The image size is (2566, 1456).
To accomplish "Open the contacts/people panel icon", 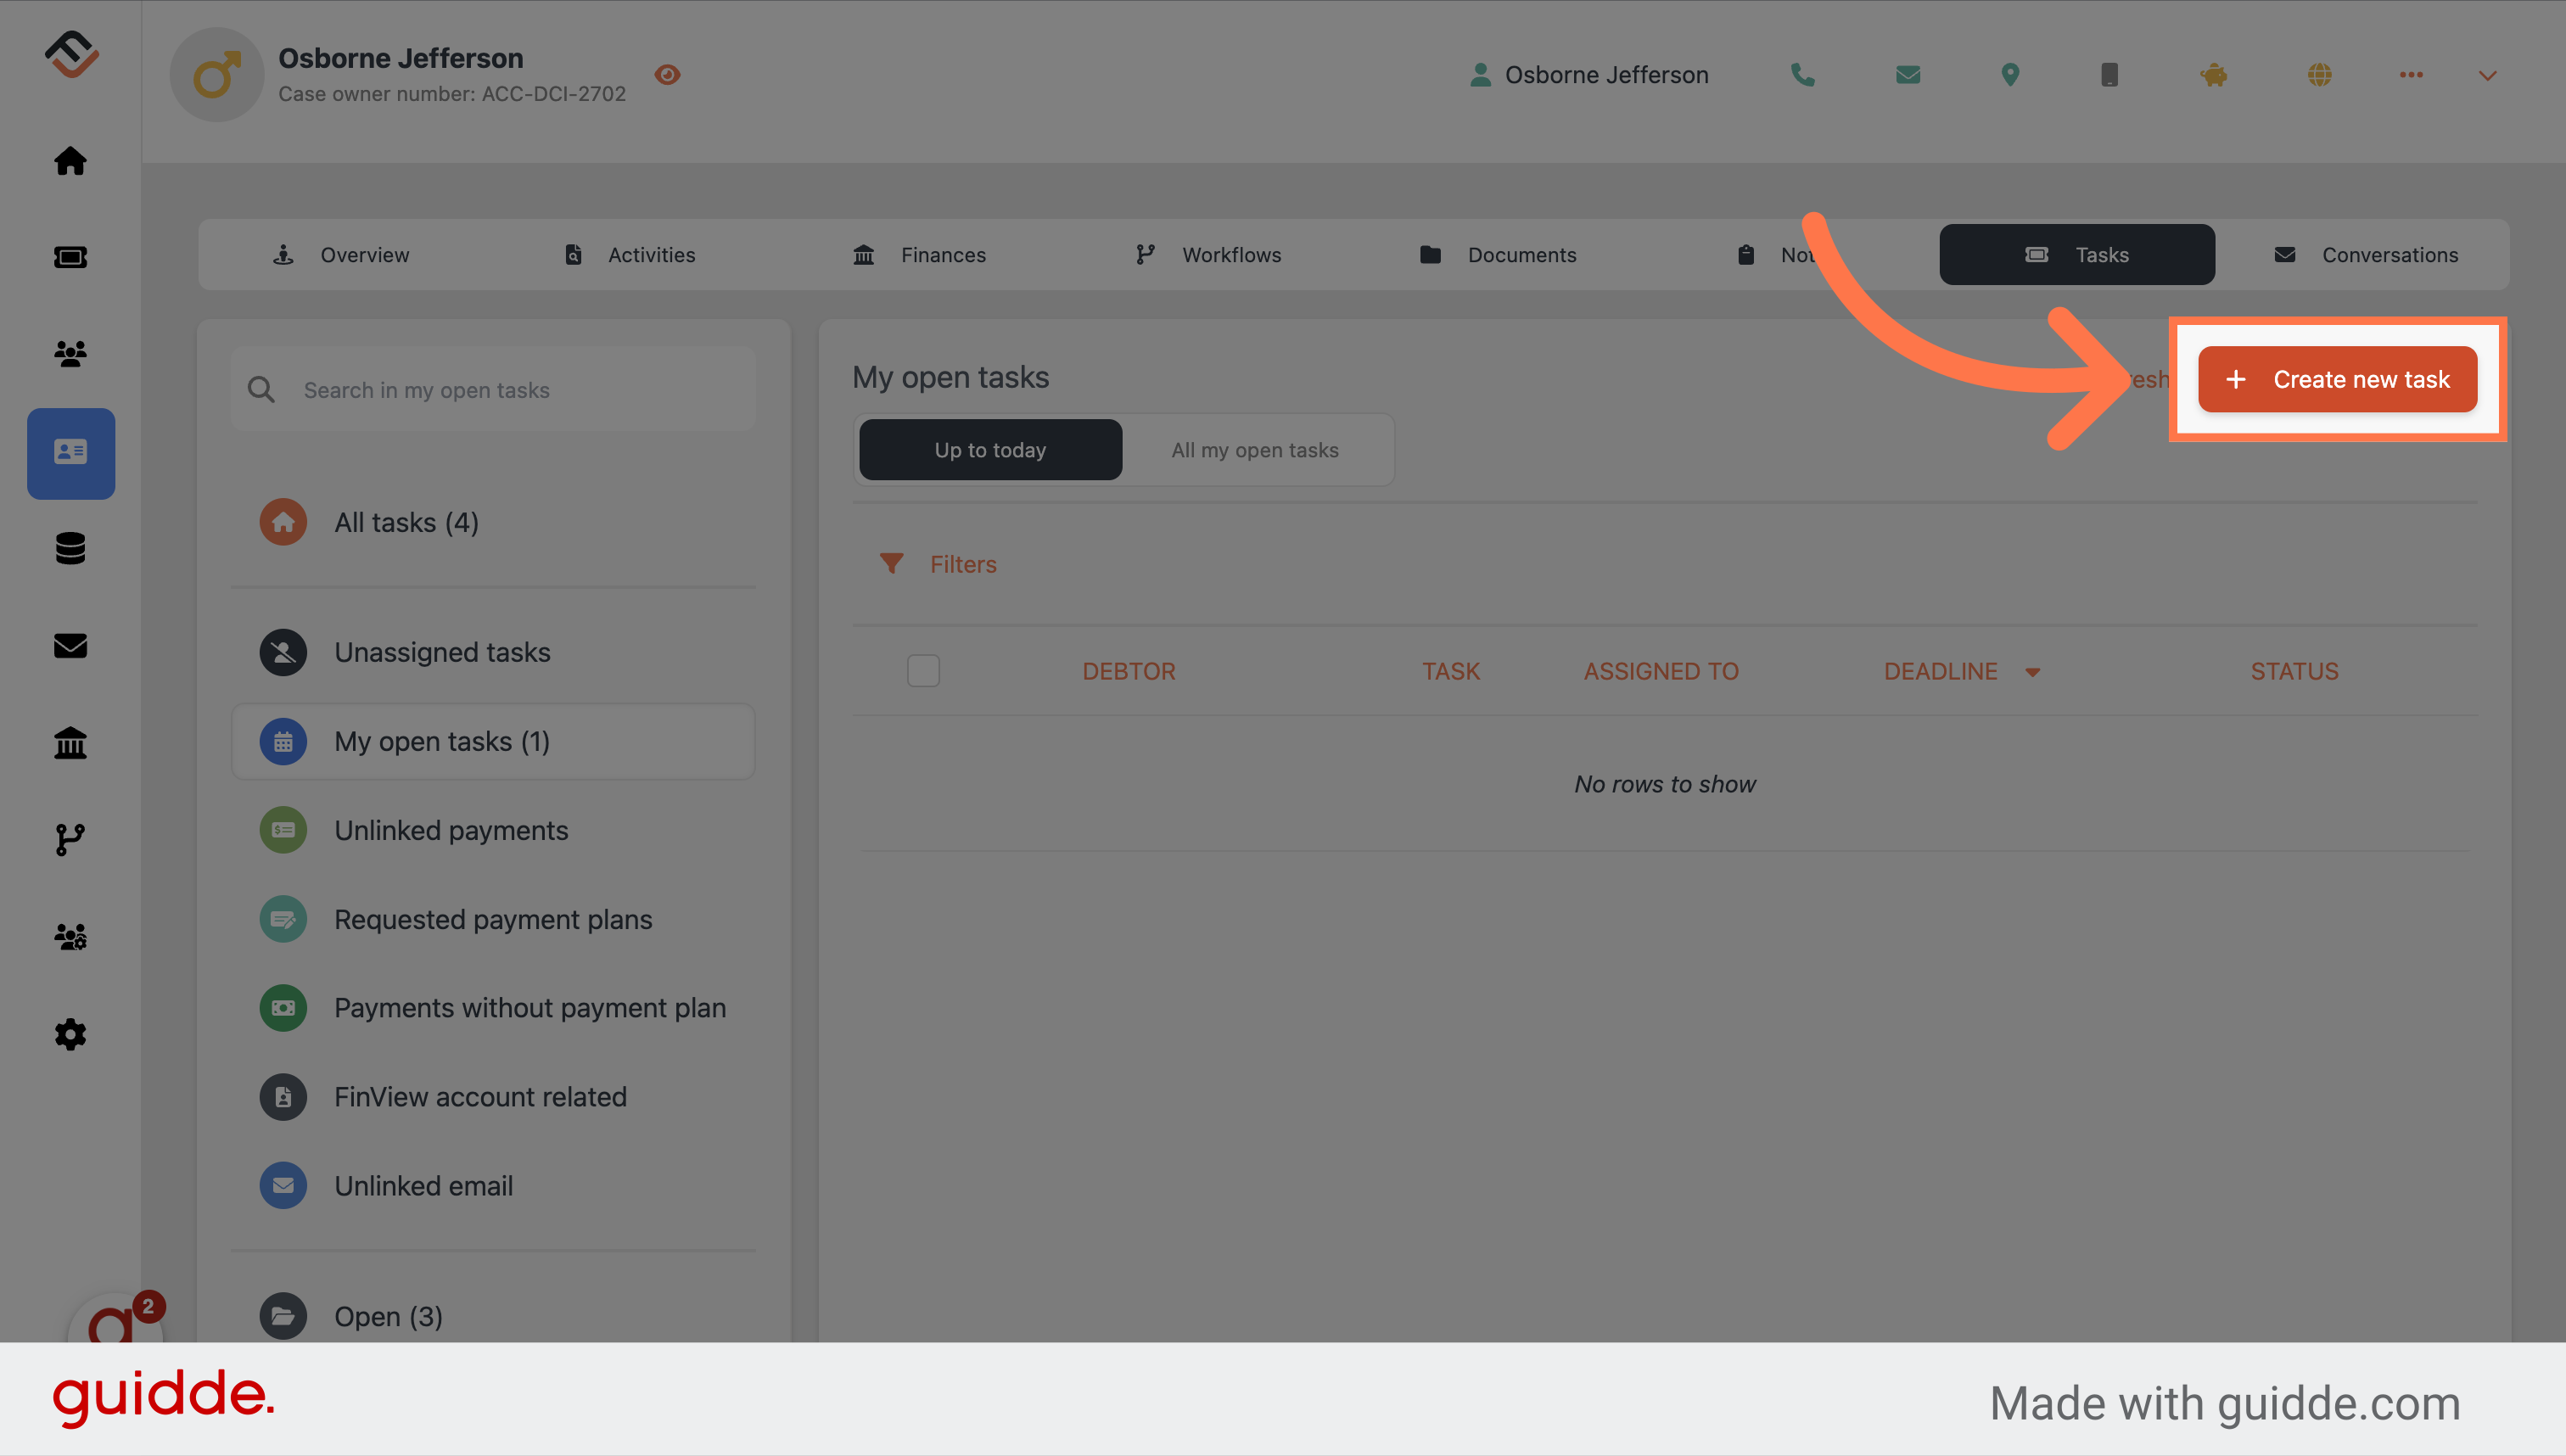I will click(70, 352).
